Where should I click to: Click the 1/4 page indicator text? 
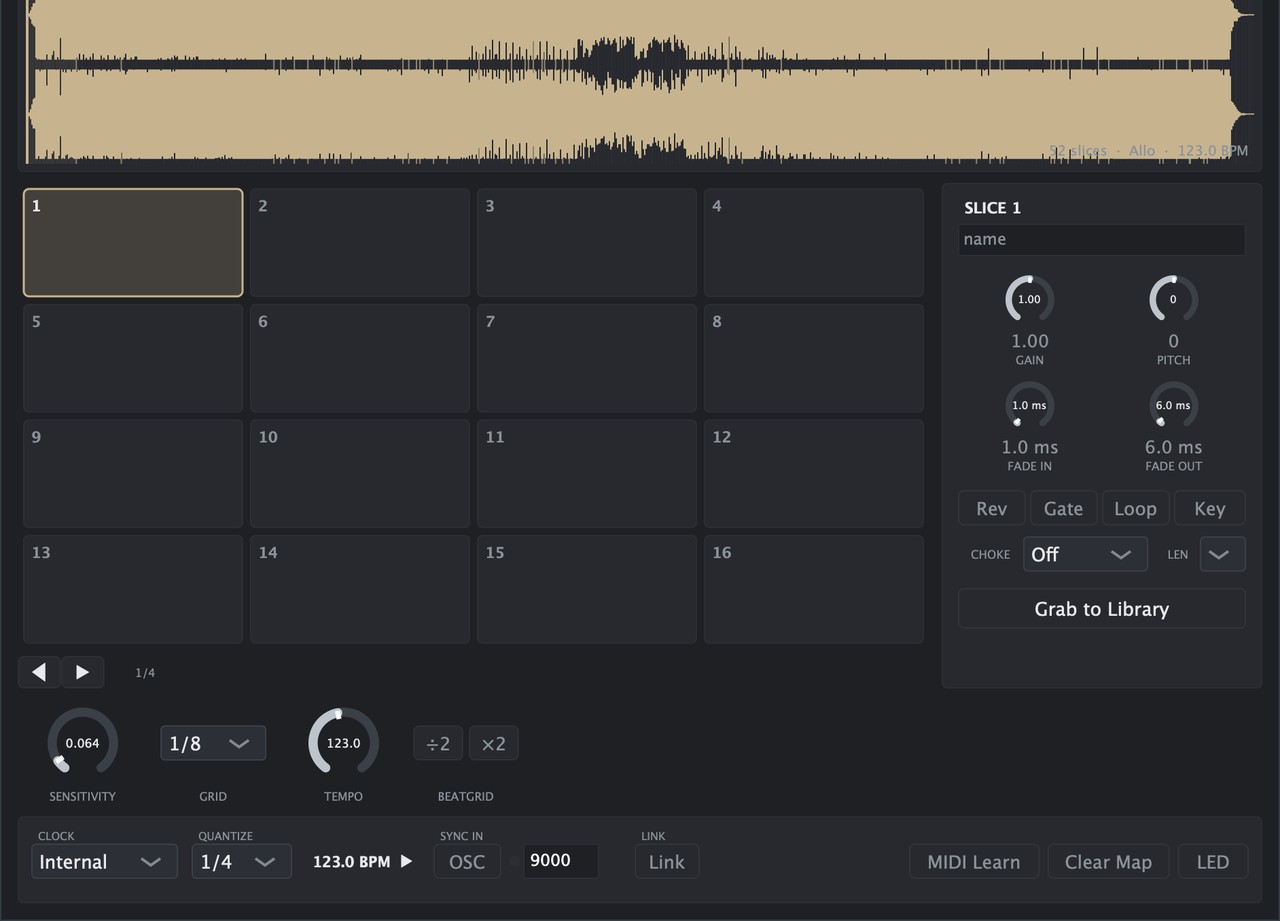pyautogui.click(x=145, y=673)
